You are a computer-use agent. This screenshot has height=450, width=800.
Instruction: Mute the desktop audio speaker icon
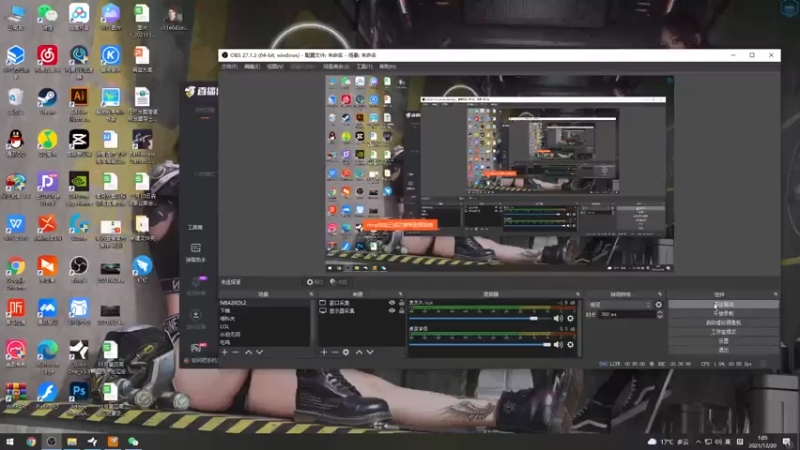coord(558,345)
